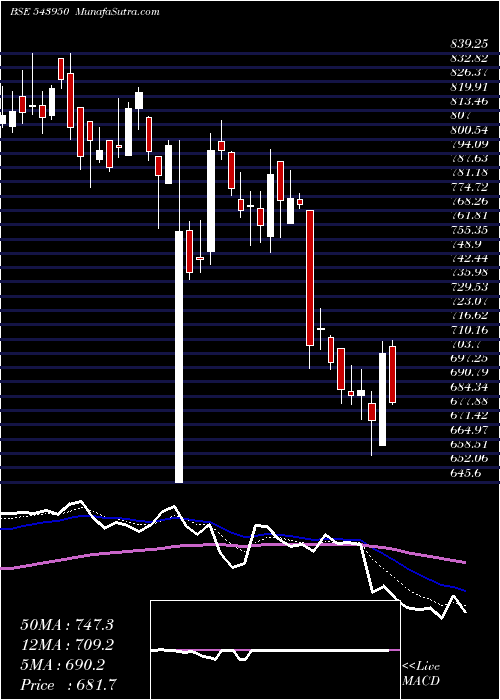Click the 12MA : 709.2 value

(67, 645)
